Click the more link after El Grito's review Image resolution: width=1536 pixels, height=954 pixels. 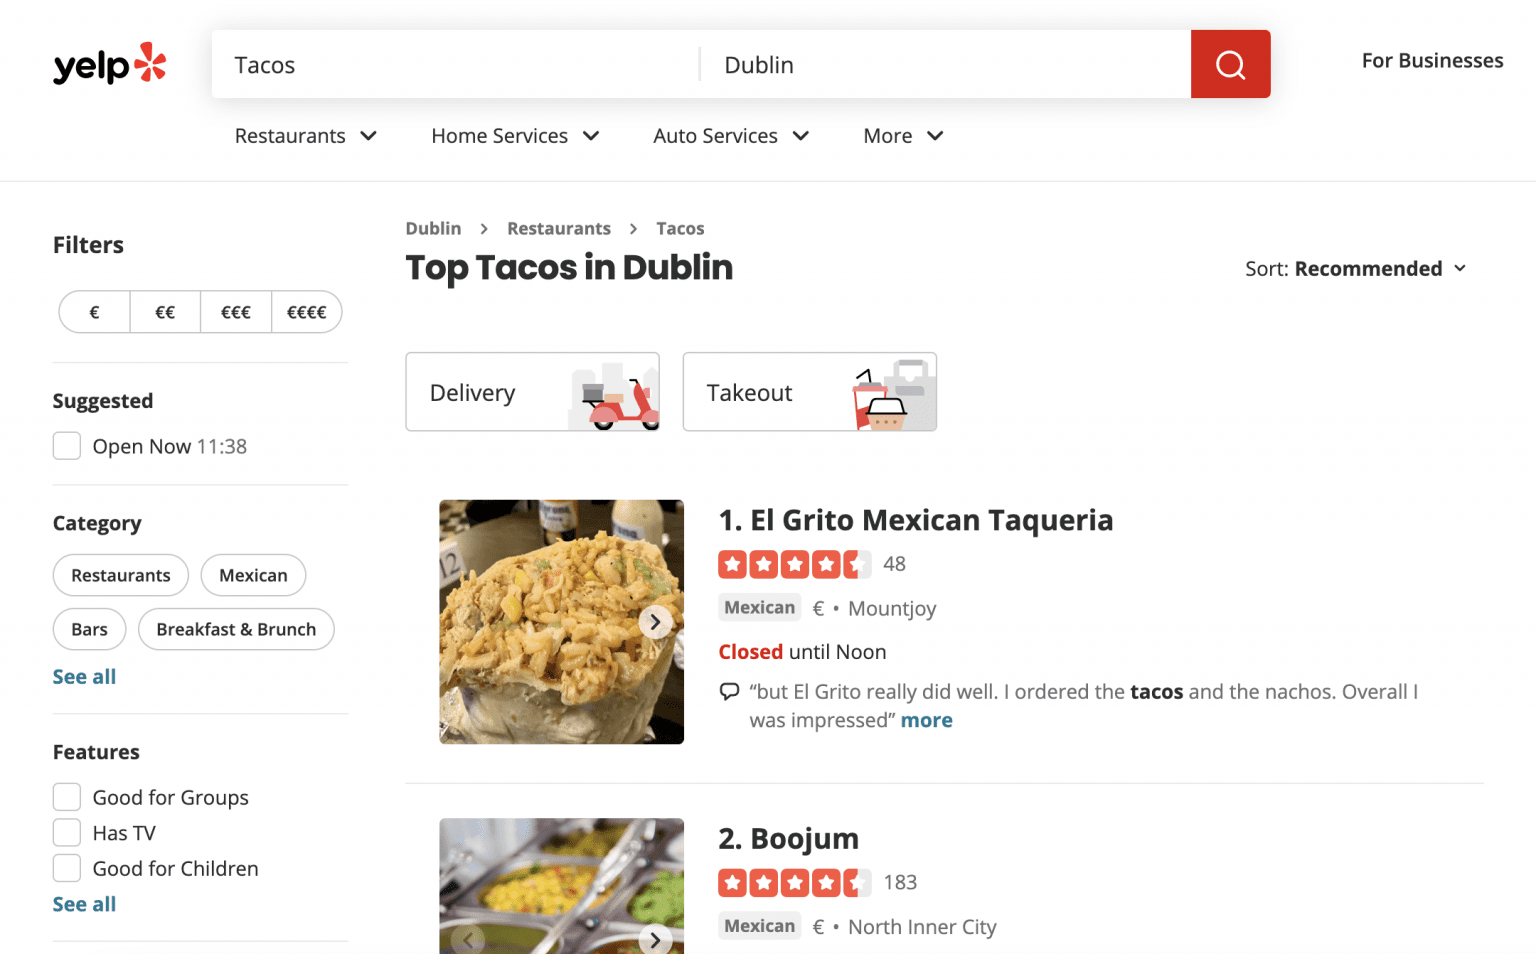(925, 720)
